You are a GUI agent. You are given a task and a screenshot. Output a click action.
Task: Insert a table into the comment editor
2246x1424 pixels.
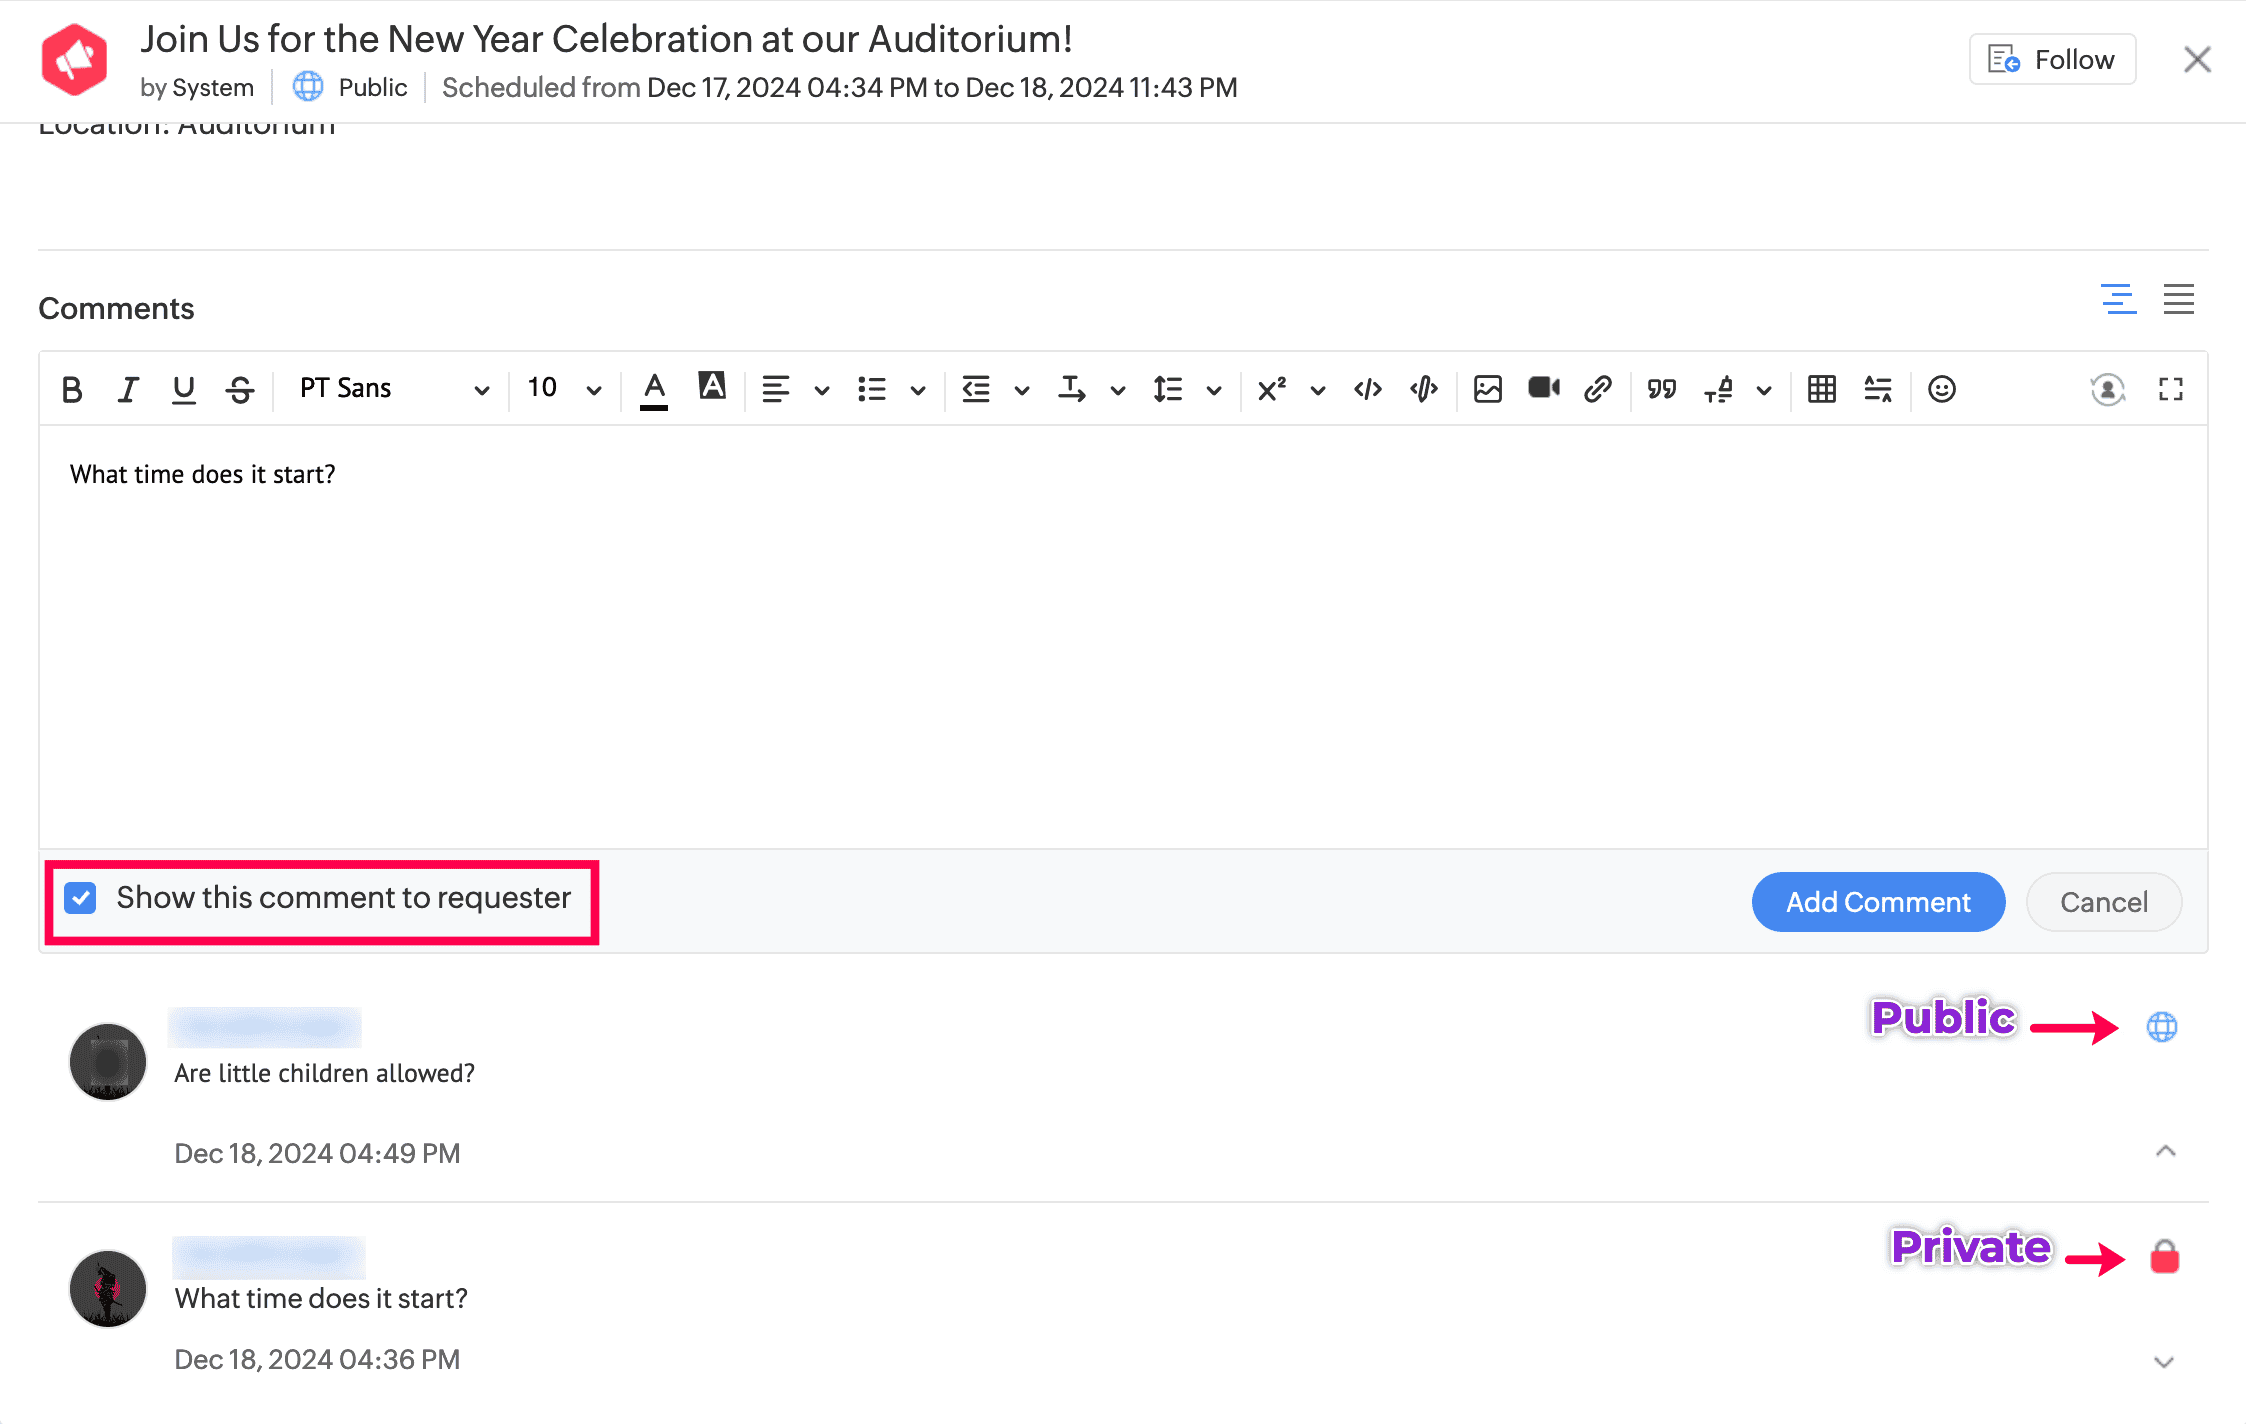(x=1820, y=389)
